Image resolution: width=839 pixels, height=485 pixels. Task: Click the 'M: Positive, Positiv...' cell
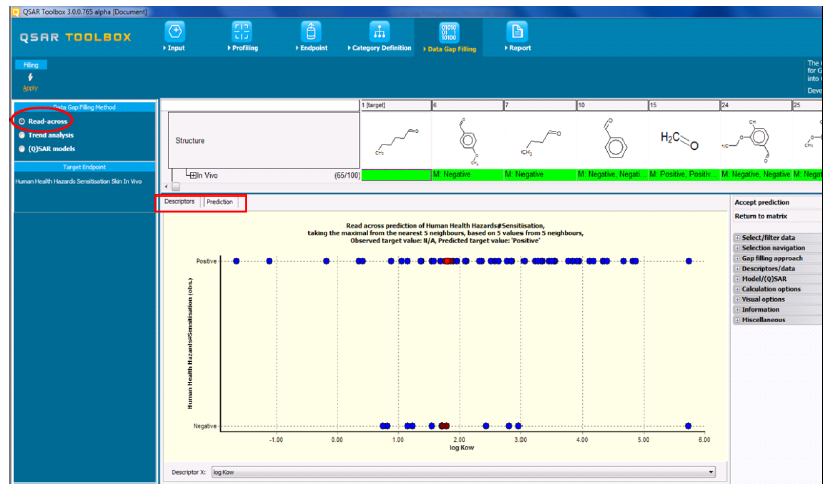point(684,175)
